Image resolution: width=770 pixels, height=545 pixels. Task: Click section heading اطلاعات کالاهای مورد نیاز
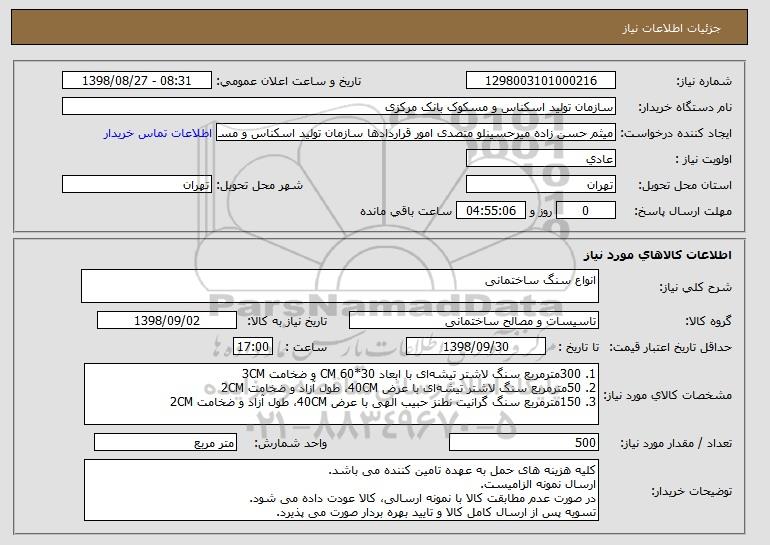point(658,255)
